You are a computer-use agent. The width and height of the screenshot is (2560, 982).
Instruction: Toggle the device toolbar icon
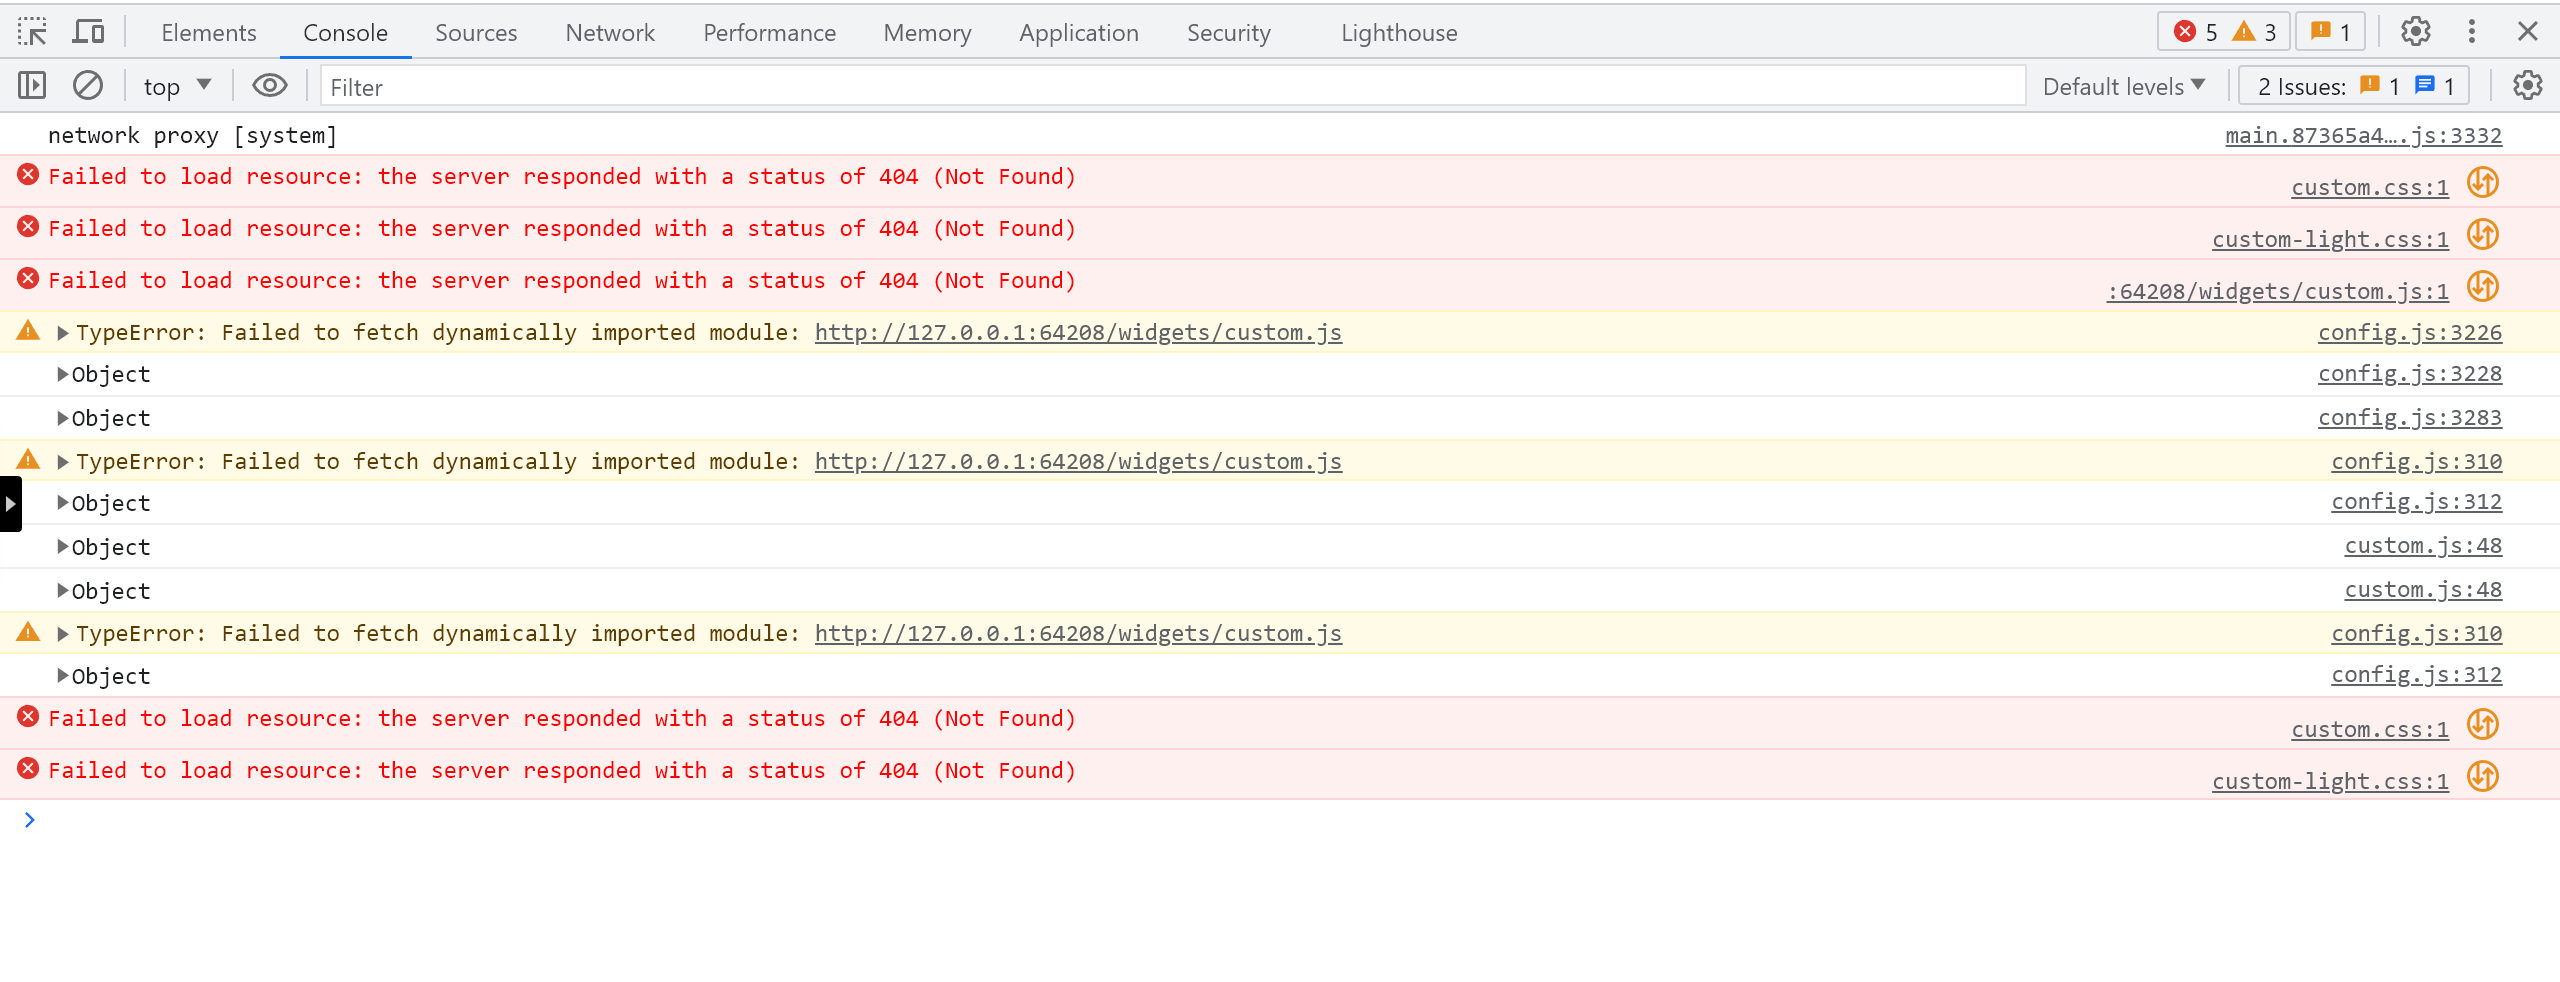click(89, 33)
